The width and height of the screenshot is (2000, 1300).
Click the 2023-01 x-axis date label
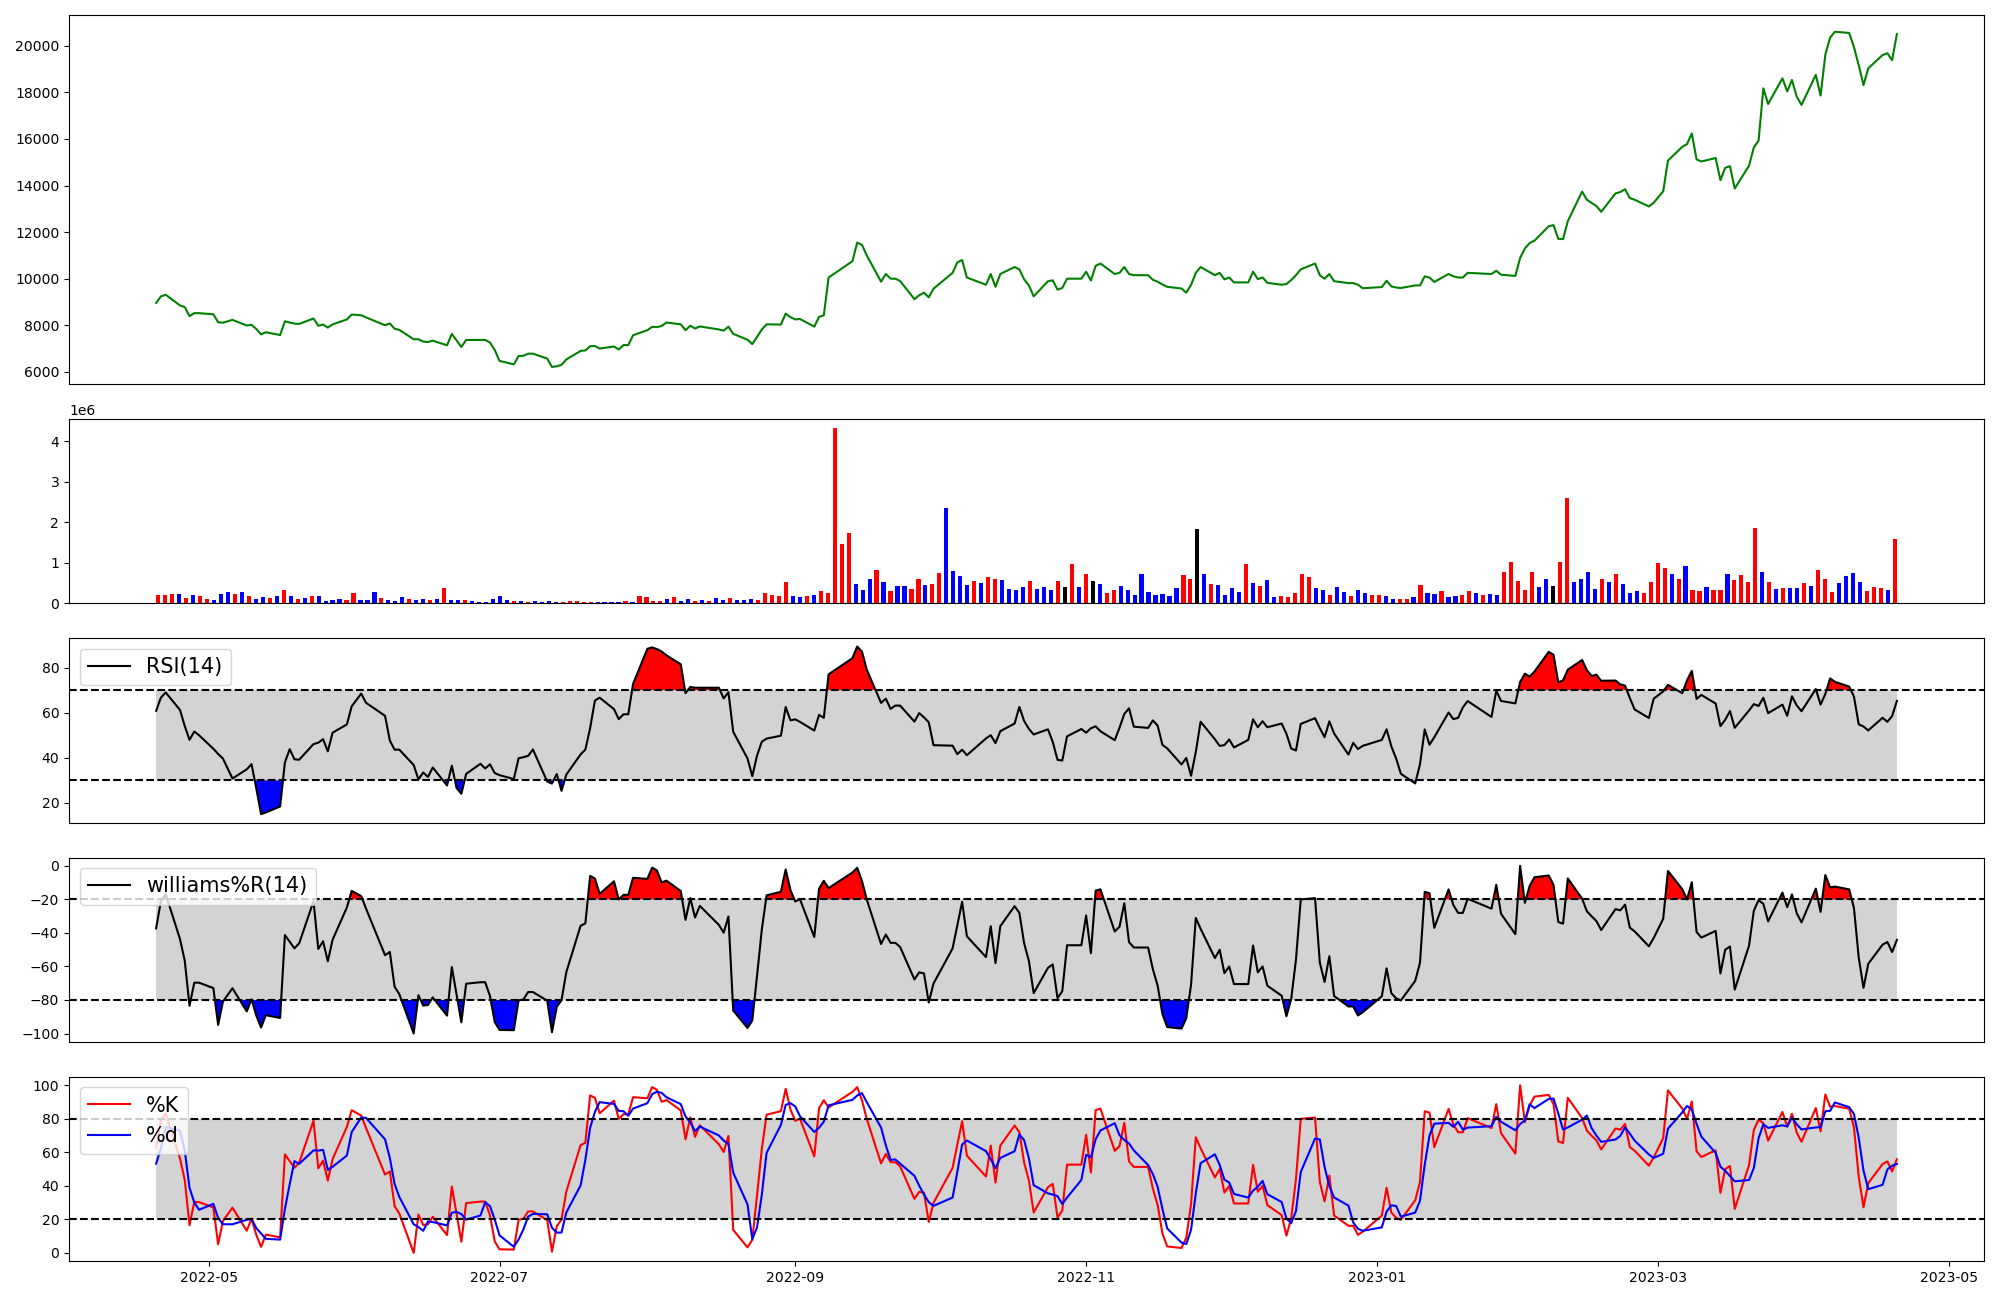(x=1377, y=1277)
